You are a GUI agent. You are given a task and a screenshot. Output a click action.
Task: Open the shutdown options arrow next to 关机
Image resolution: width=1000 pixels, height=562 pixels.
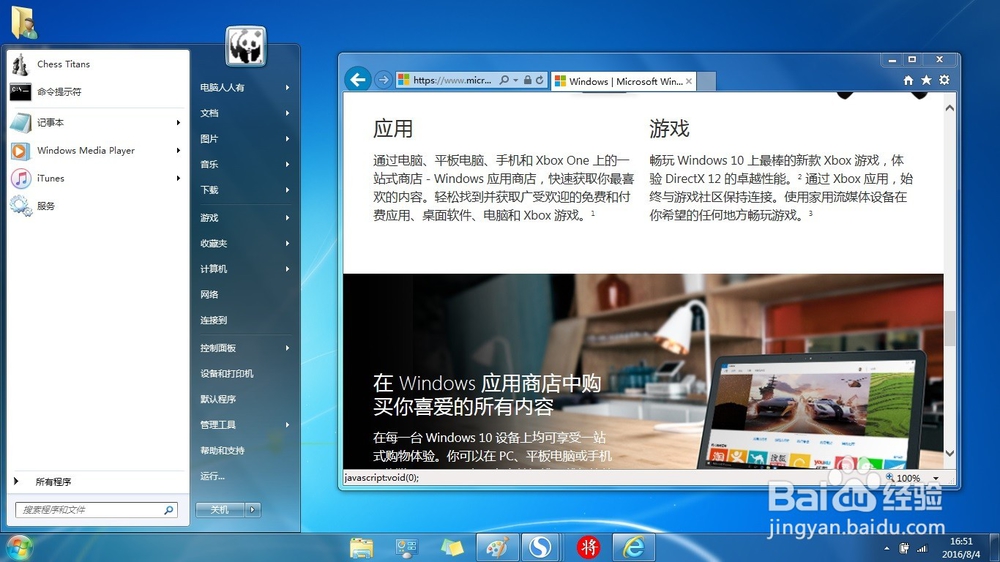point(253,510)
